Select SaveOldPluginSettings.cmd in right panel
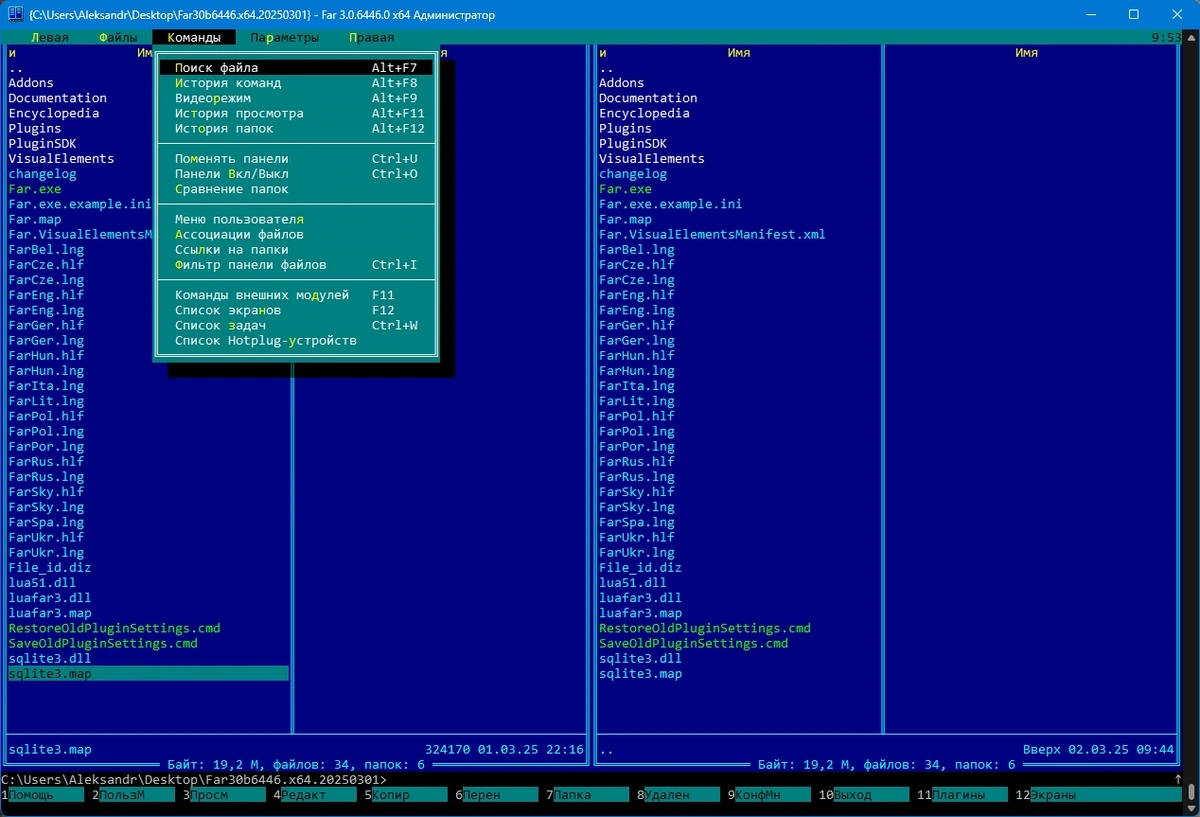Image resolution: width=1200 pixels, height=817 pixels. (693, 643)
